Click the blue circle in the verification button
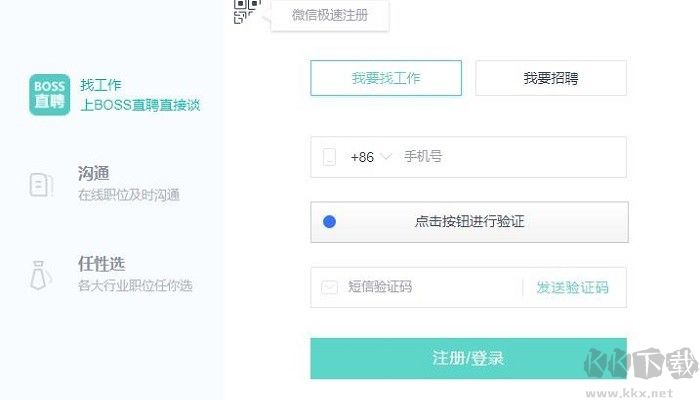This screenshot has width=700, height=400. 330,222
